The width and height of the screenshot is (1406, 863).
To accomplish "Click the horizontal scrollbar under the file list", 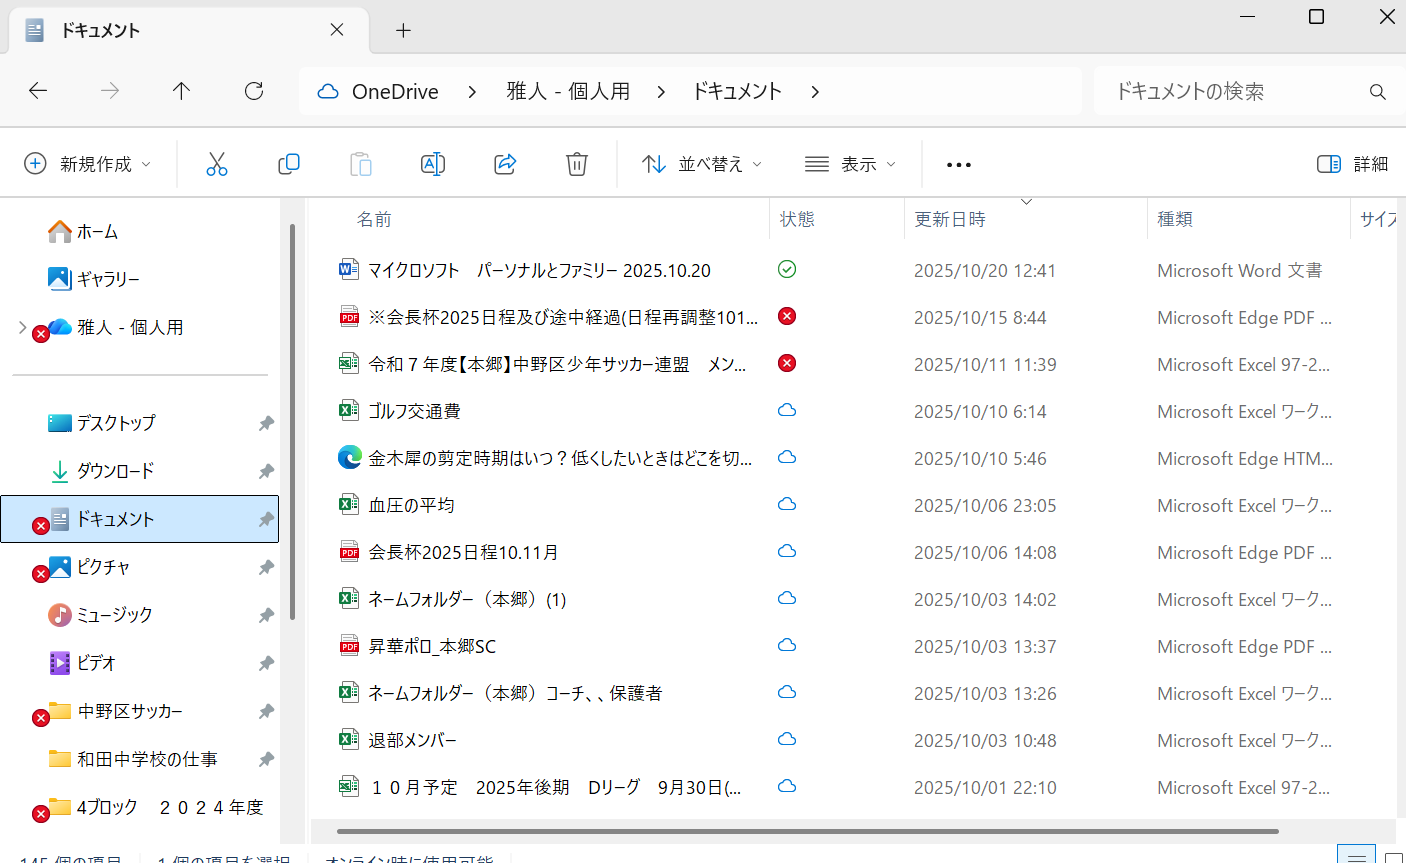I will click(x=808, y=831).
